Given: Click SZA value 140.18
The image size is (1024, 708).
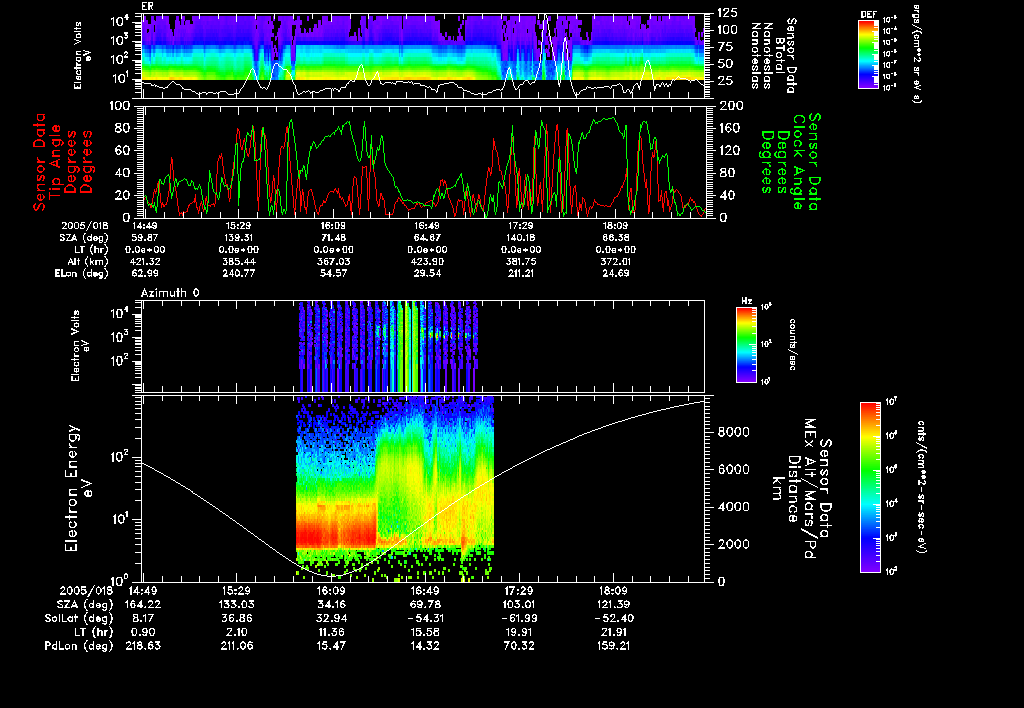Looking at the screenshot, I should pyautogui.click(x=520, y=238).
